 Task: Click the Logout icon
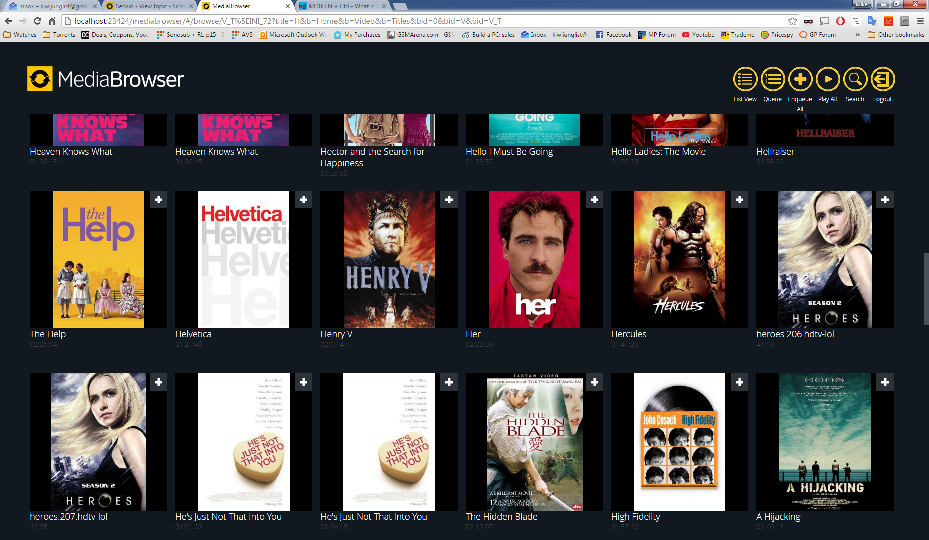[883, 80]
